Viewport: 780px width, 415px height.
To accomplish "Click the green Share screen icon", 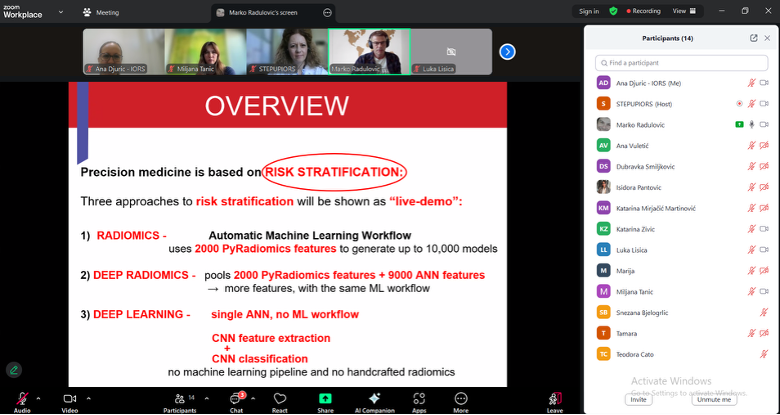I will (x=325, y=398).
